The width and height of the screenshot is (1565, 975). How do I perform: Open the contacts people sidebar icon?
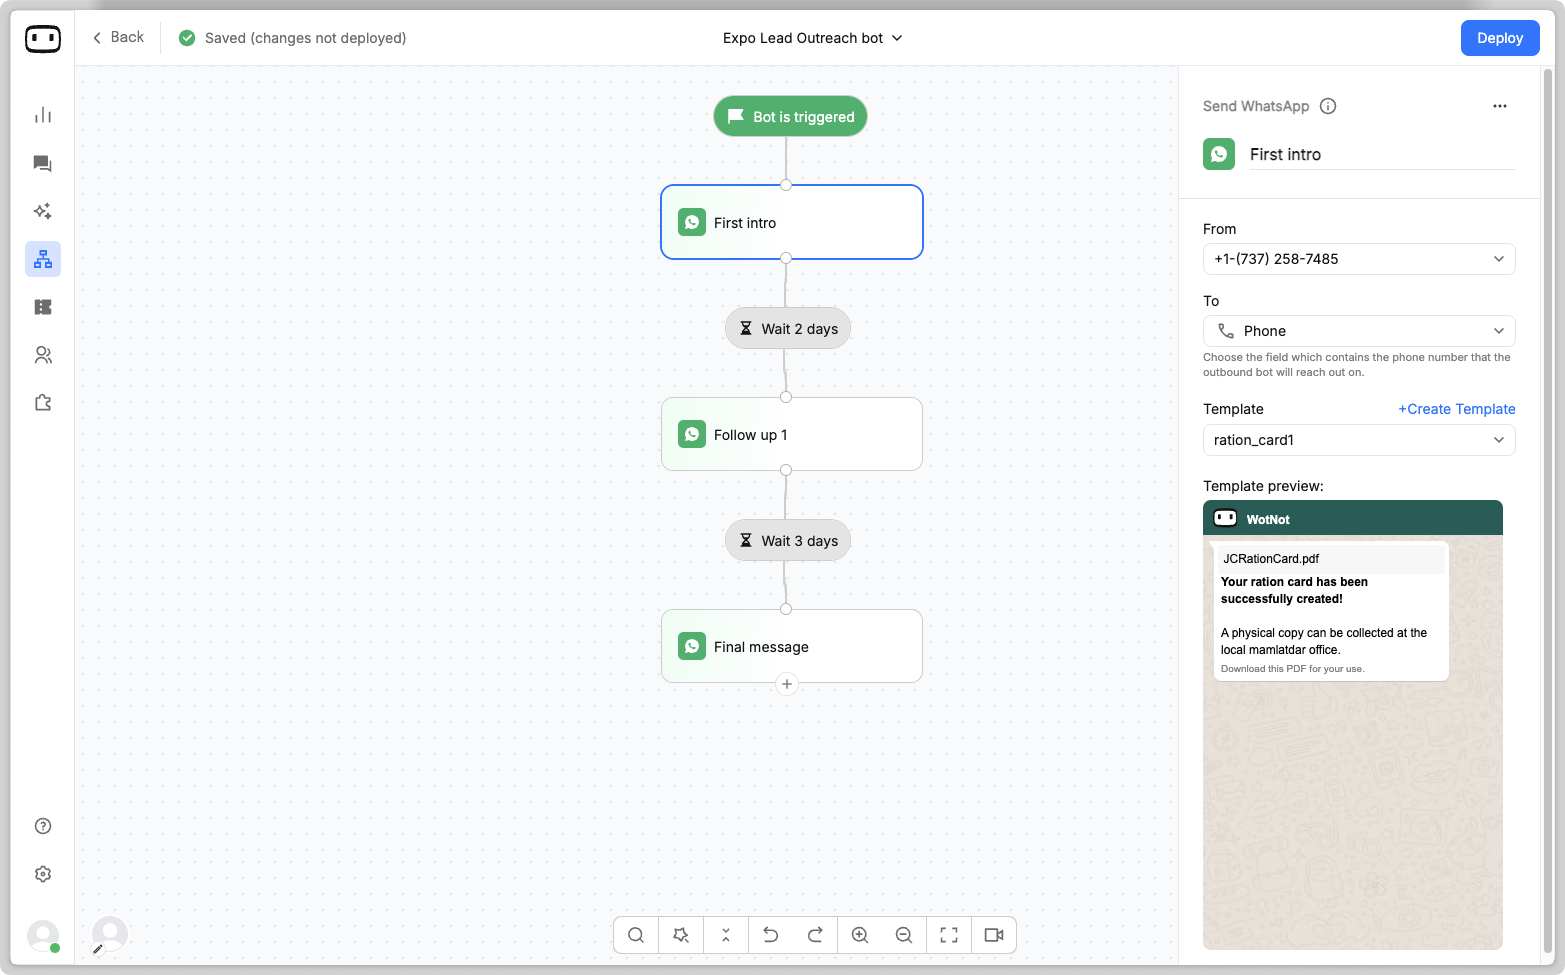pos(43,355)
